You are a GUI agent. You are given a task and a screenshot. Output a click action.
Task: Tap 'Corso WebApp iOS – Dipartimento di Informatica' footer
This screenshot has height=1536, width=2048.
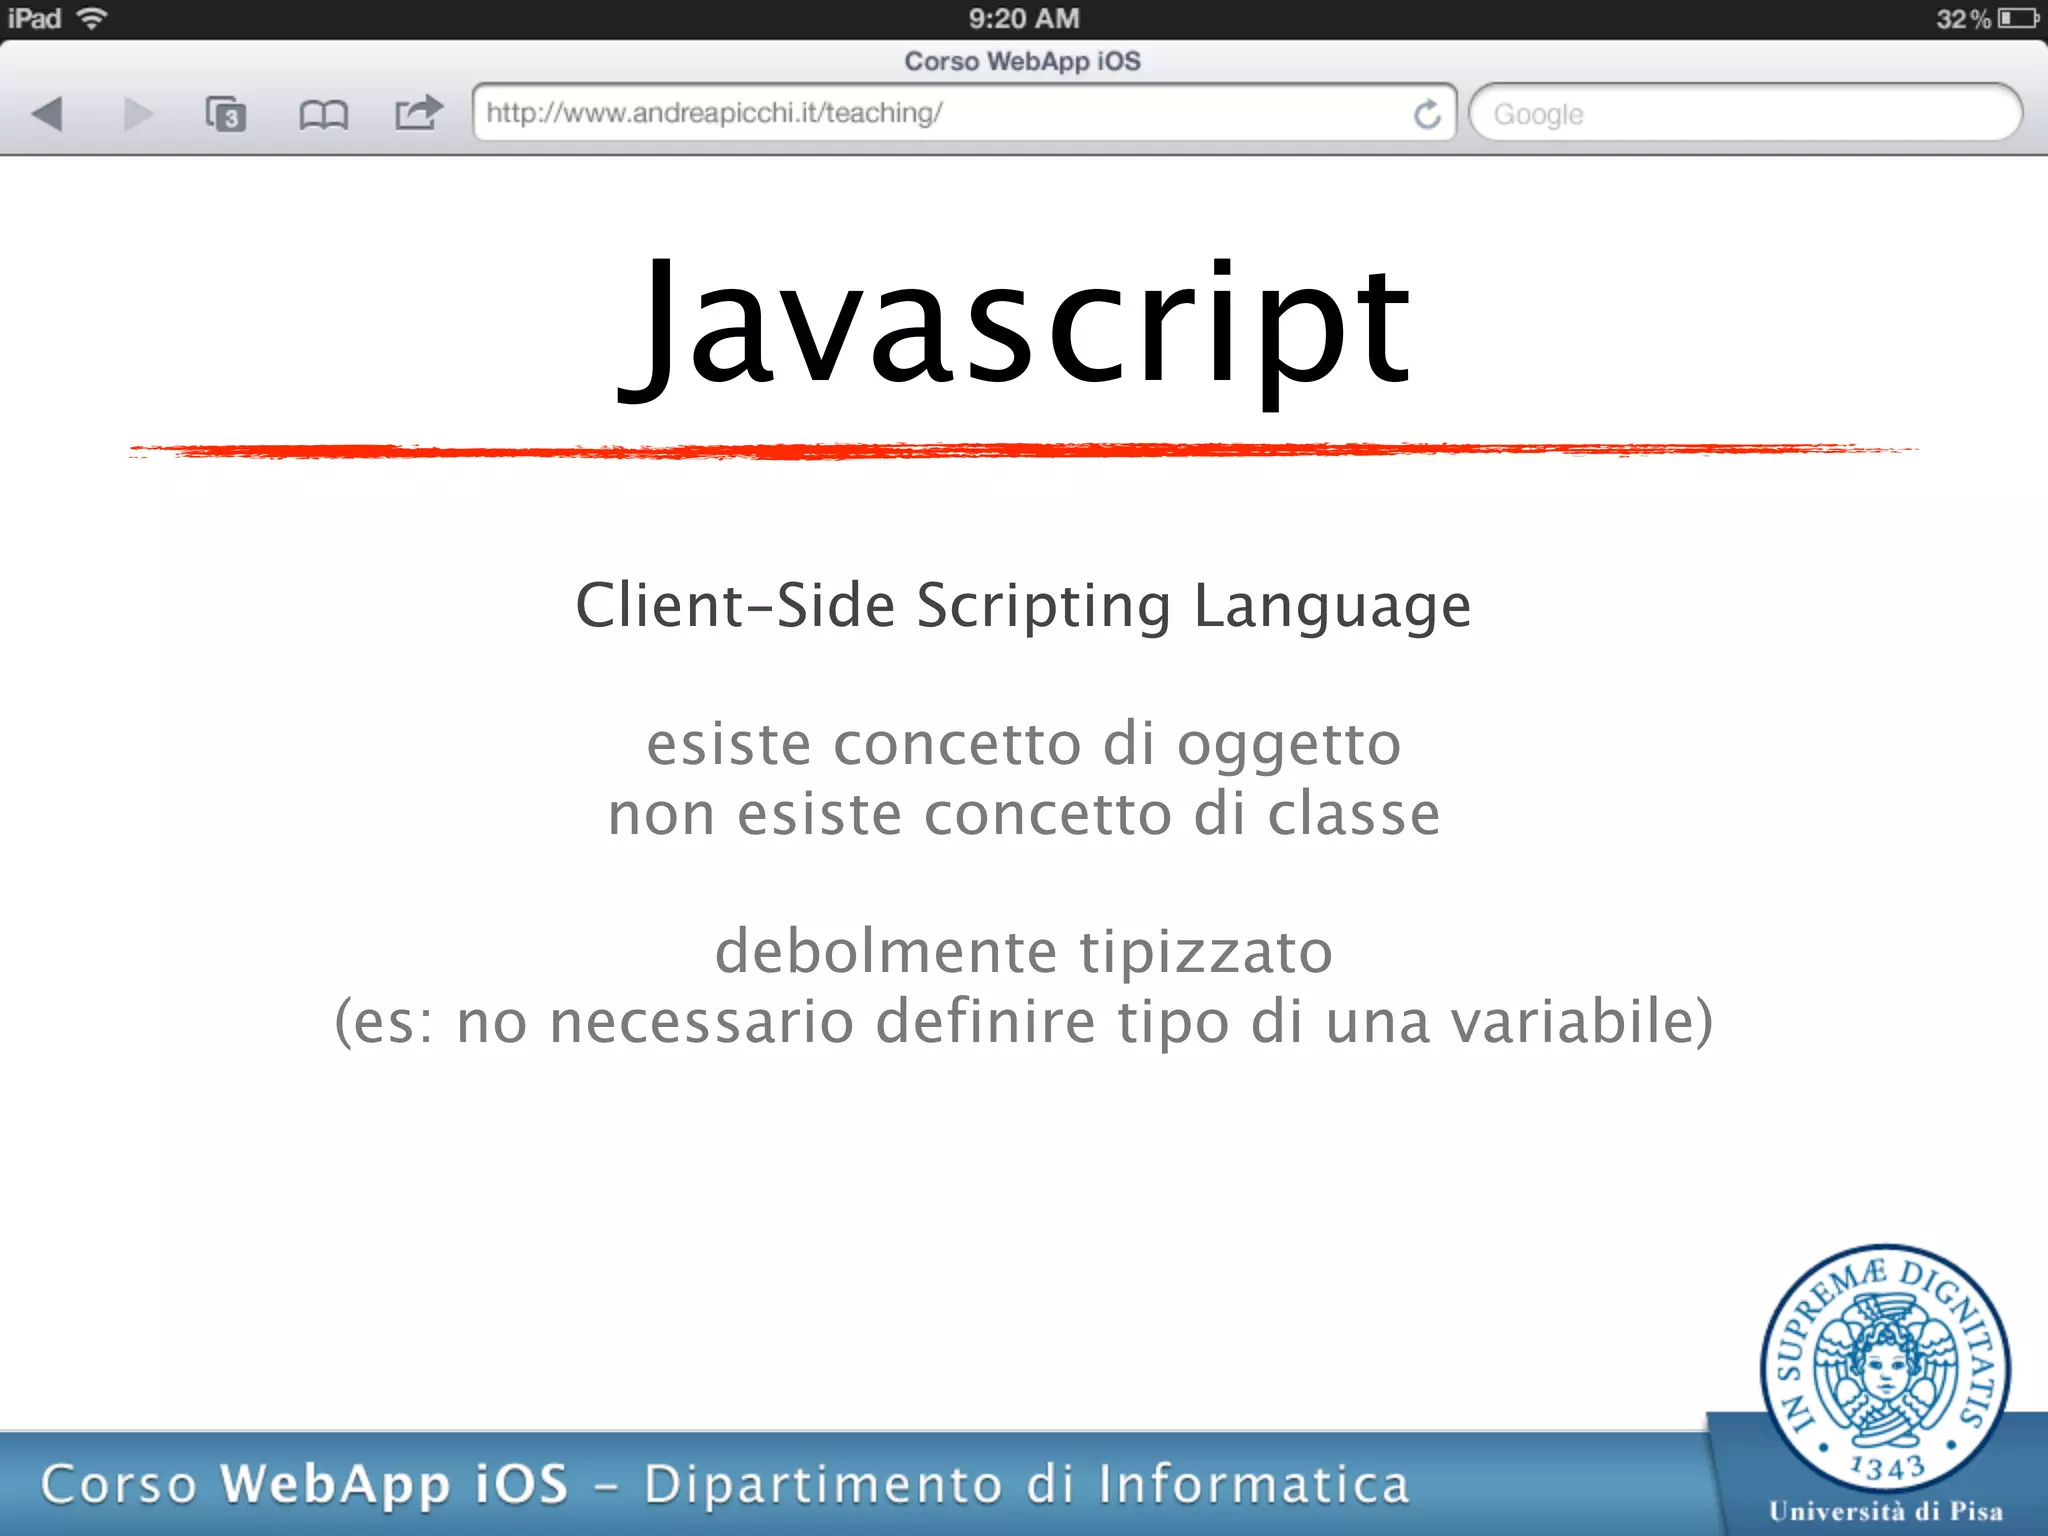725,1484
